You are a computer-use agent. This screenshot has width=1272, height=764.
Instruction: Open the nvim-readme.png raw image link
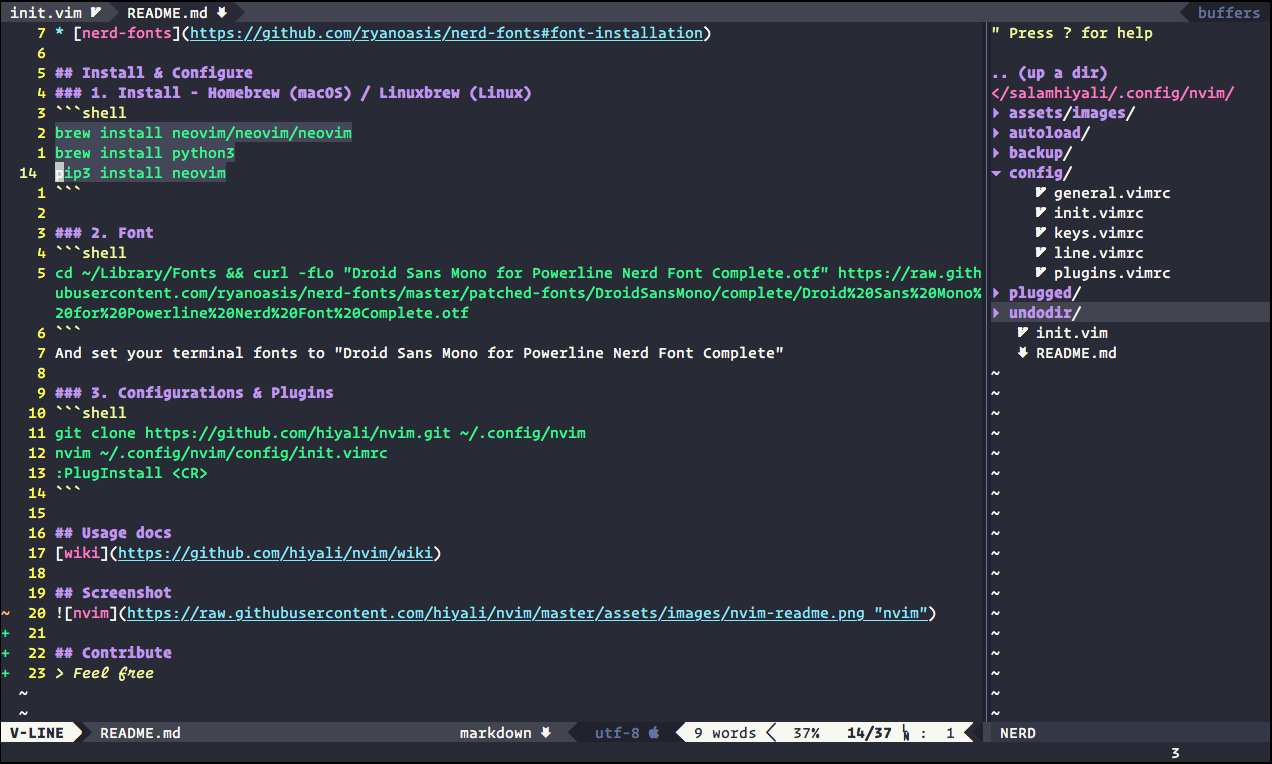pos(527,613)
